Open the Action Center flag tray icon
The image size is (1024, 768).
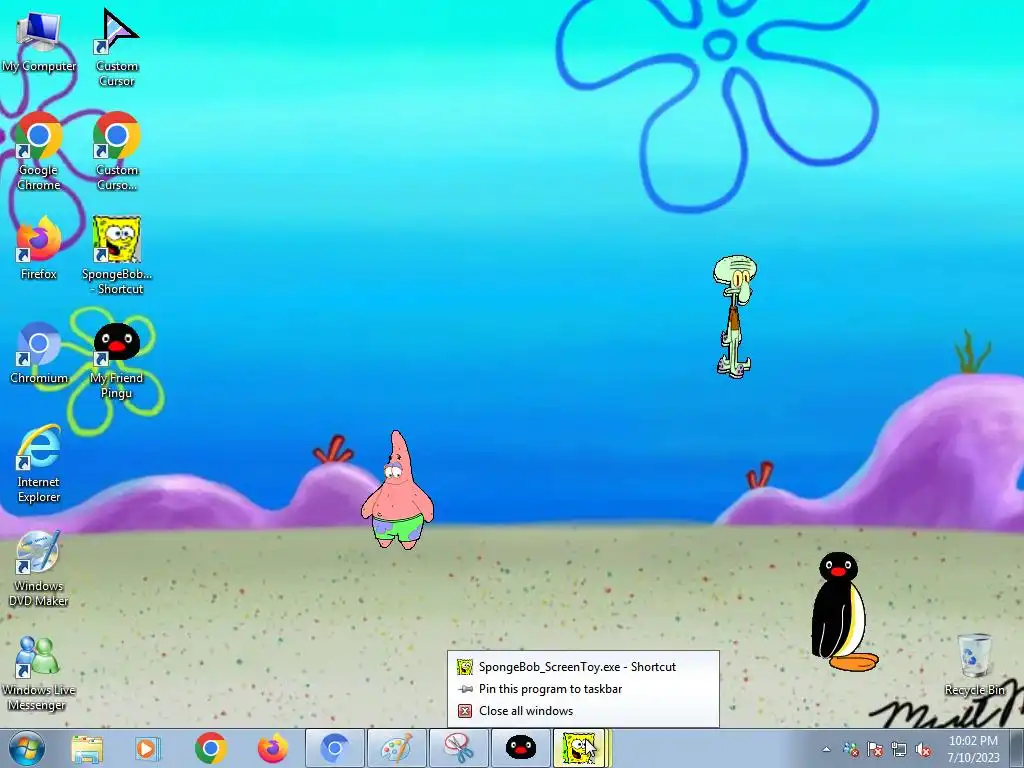(875, 749)
